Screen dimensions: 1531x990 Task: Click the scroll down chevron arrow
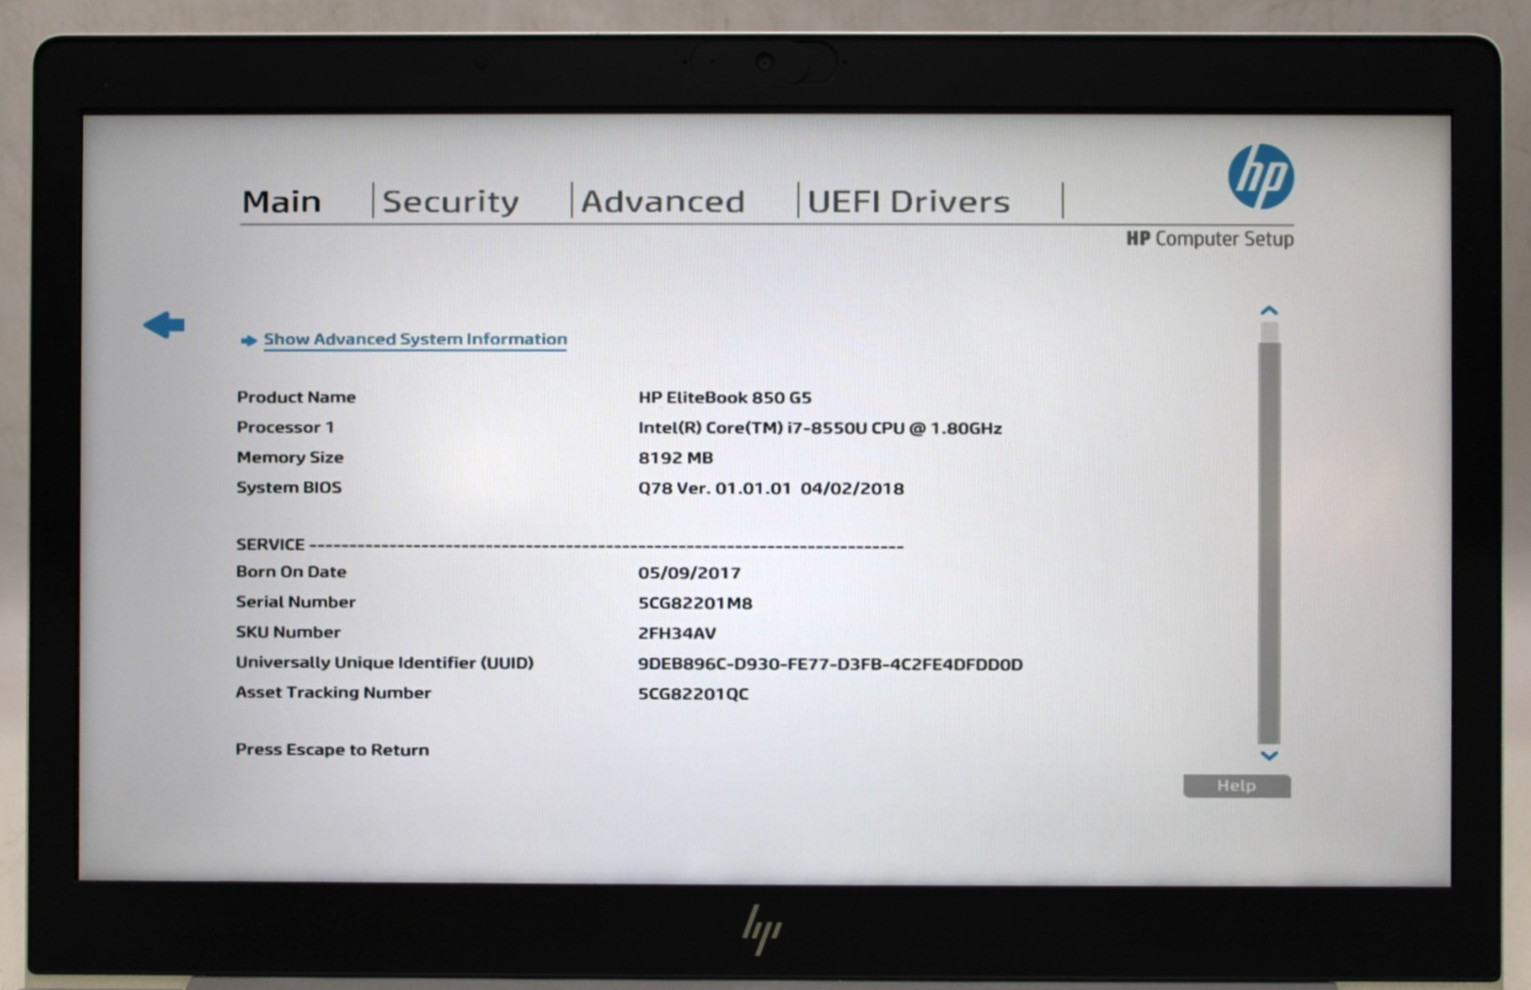point(1269,756)
